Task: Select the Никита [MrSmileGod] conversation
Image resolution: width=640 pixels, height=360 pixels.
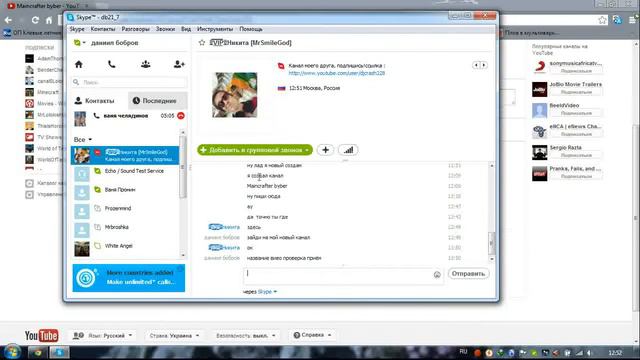Action: pyautogui.click(x=125, y=156)
